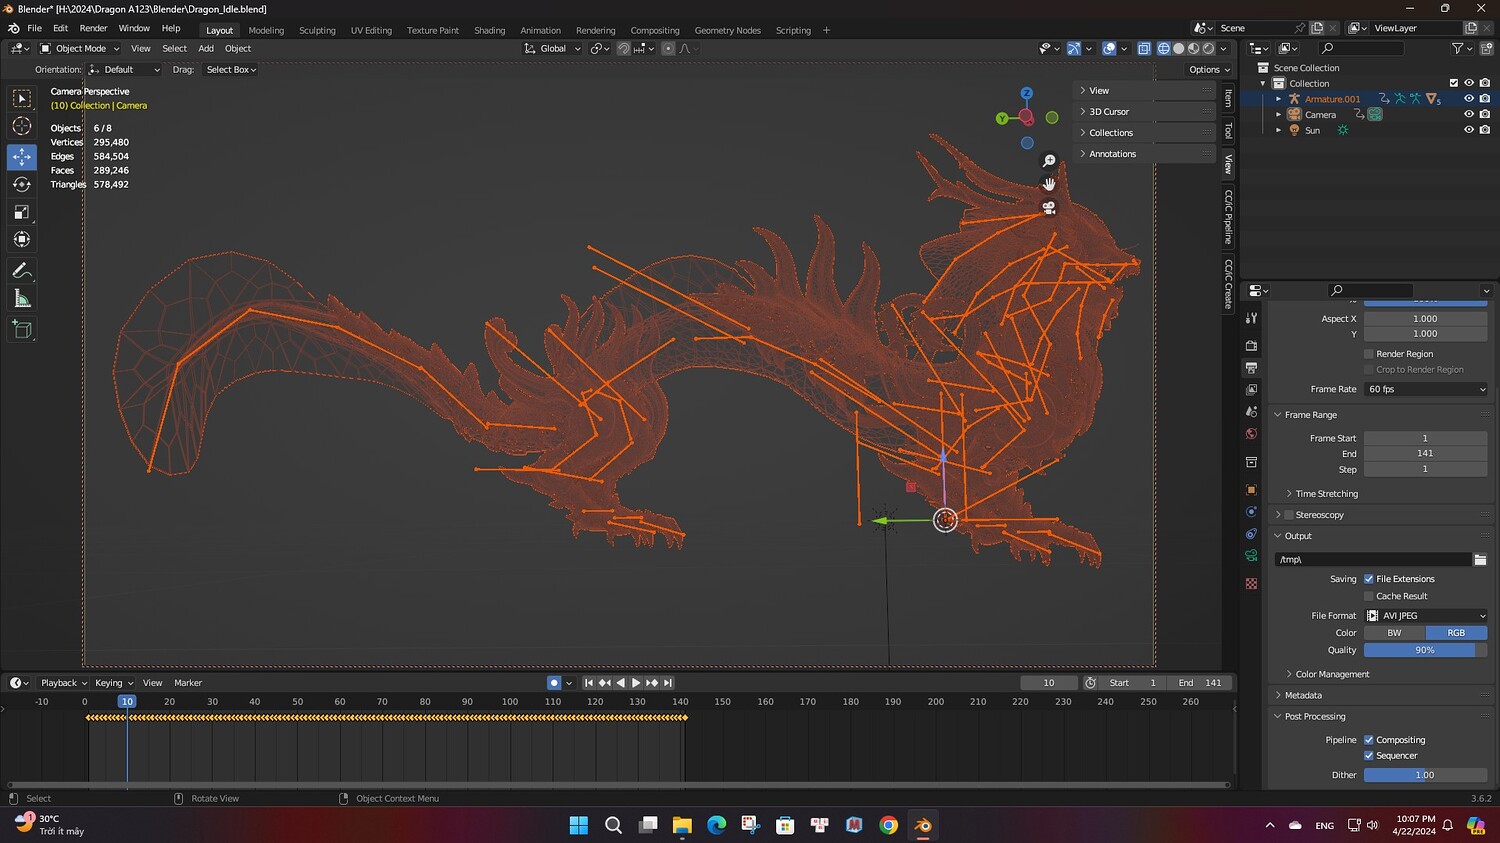Screen dimensions: 1500x843
Task: Hide Armature.001 using its eye icon
Action: click(1468, 98)
